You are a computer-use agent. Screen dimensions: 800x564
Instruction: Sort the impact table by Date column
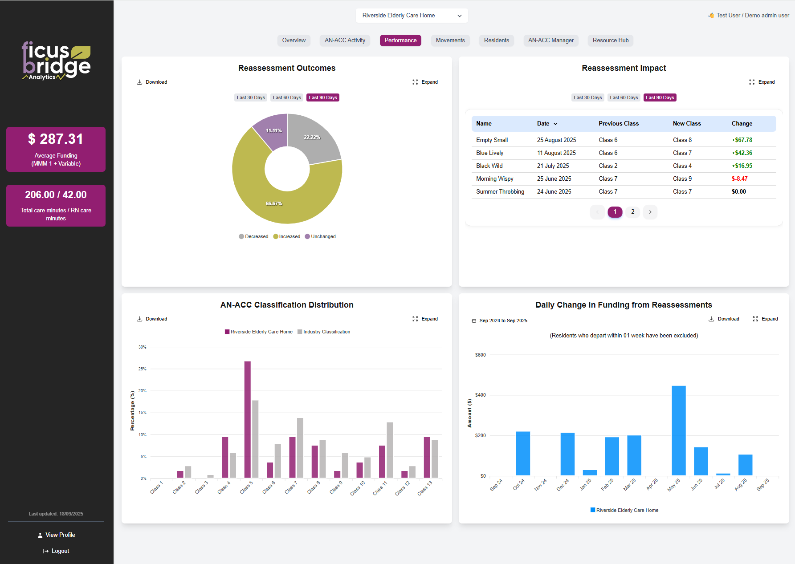pyautogui.click(x=547, y=123)
